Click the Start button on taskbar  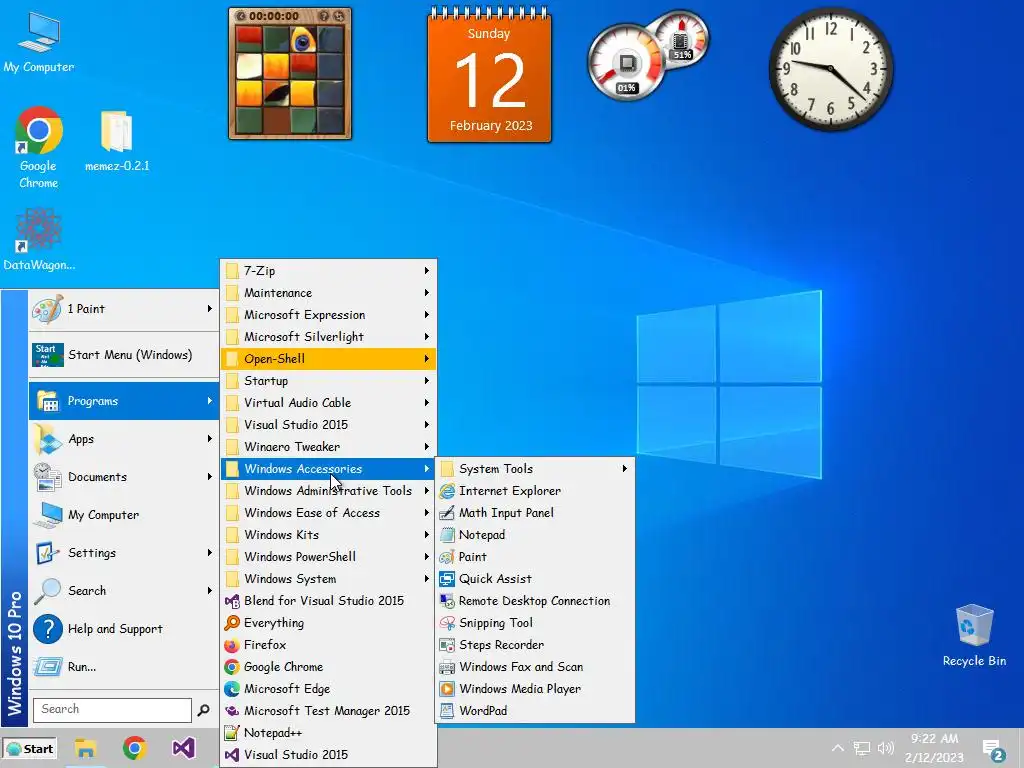pos(29,748)
